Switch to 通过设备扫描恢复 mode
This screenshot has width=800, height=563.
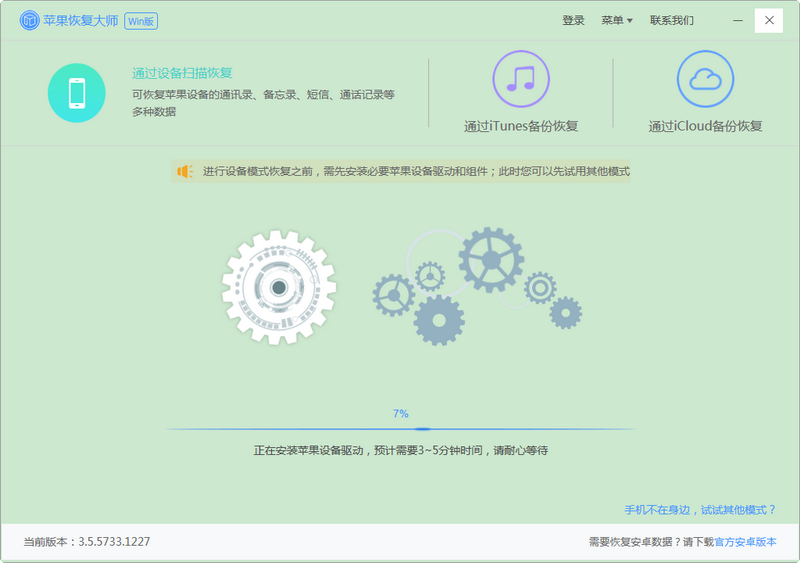[182, 73]
